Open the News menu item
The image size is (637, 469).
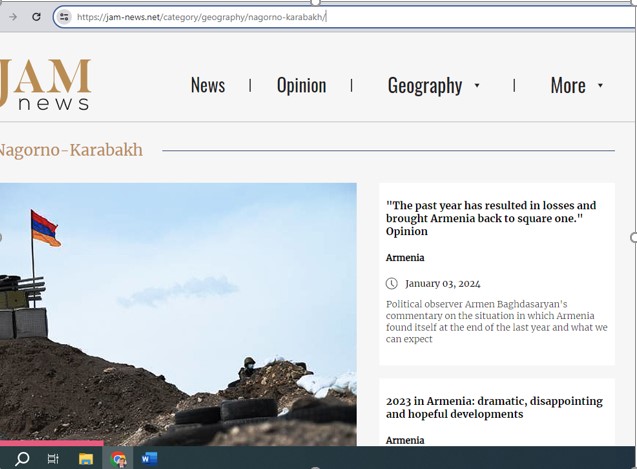[x=208, y=85]
